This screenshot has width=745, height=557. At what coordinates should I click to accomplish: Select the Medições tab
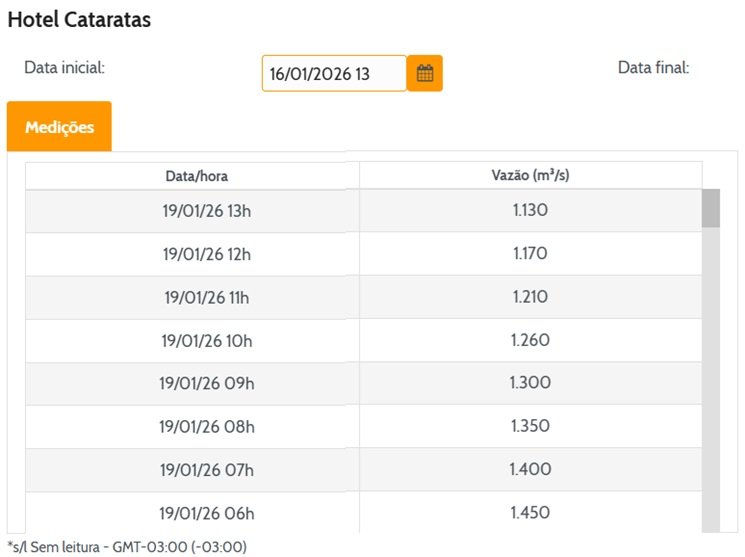point(59,127)
